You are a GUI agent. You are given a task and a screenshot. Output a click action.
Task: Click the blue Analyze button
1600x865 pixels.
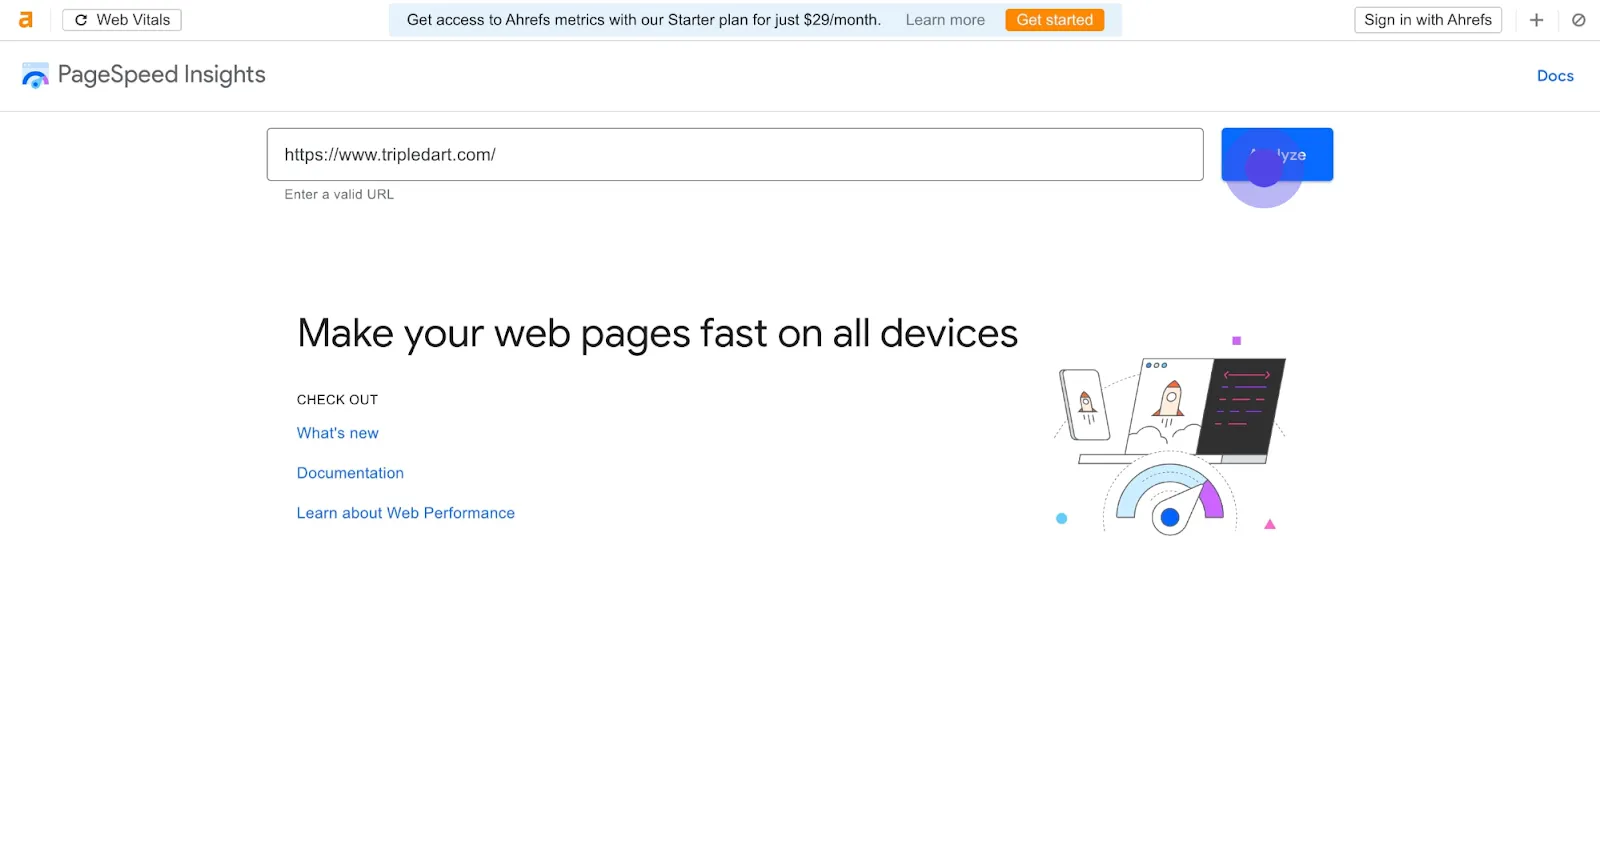[x=1277, y=154]
